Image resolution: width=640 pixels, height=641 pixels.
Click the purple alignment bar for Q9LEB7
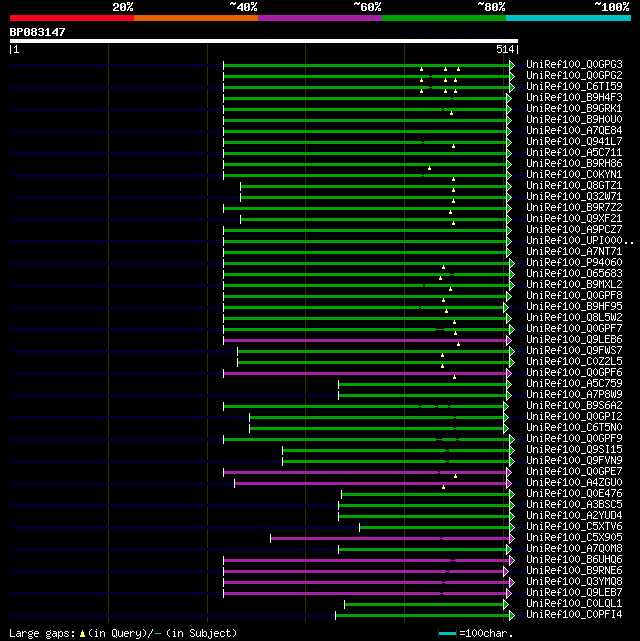[365, 594]
